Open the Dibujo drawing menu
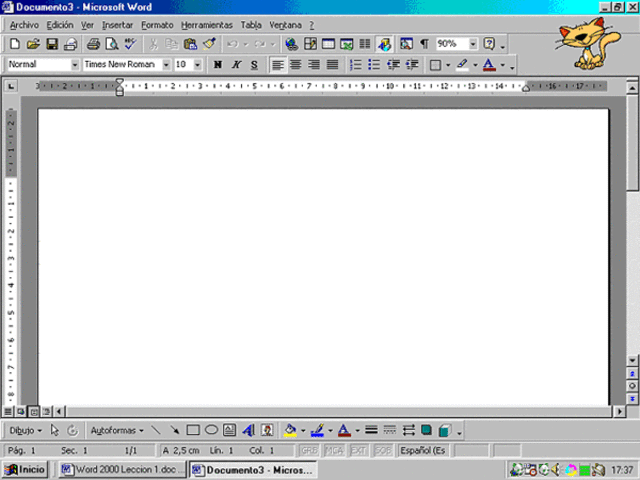This screenshot has width=640, height=480. pyautogui.click(x=25, y=430)
